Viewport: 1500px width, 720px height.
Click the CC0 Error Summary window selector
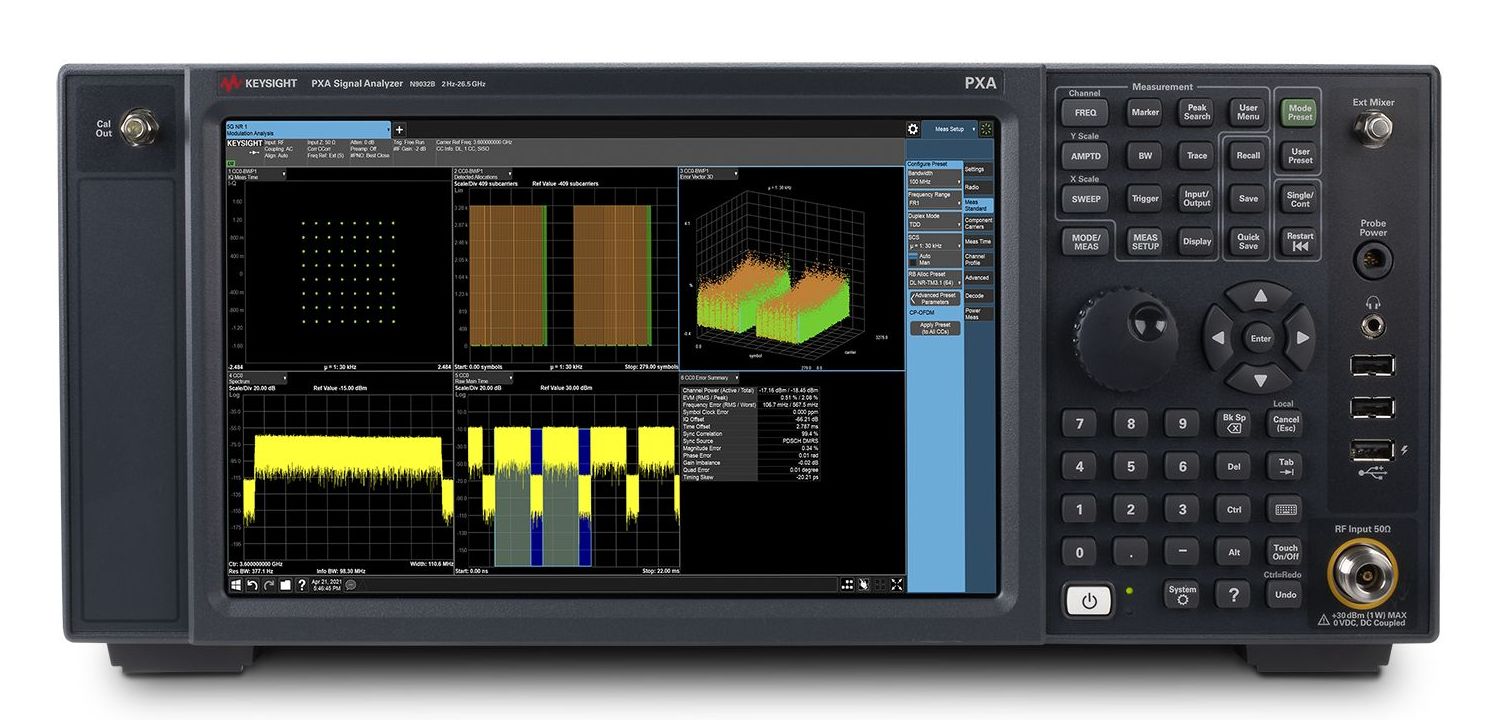pos(709,378)
